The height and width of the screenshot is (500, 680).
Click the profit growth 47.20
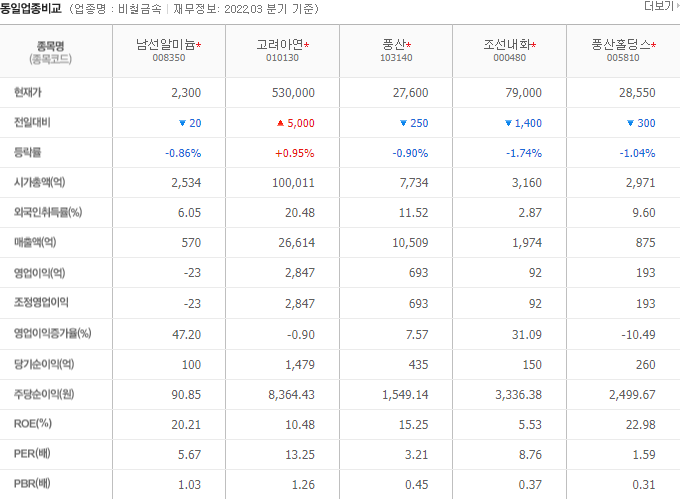[x=187, y=335]
